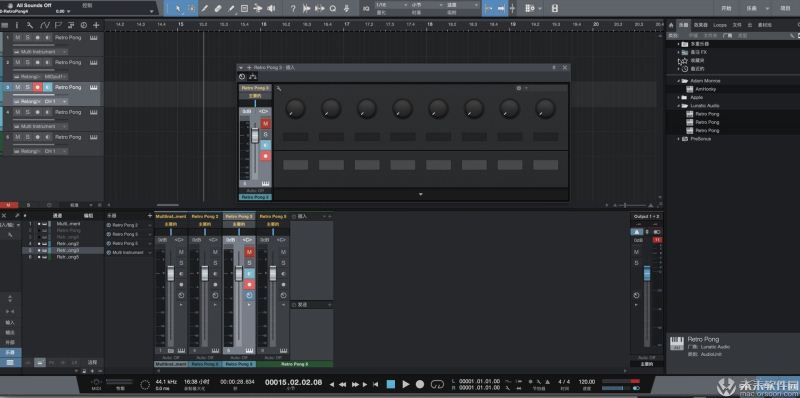Show automation curve icon above tracks
Viewport: 800px width, 398px height.
coord(44,24)
